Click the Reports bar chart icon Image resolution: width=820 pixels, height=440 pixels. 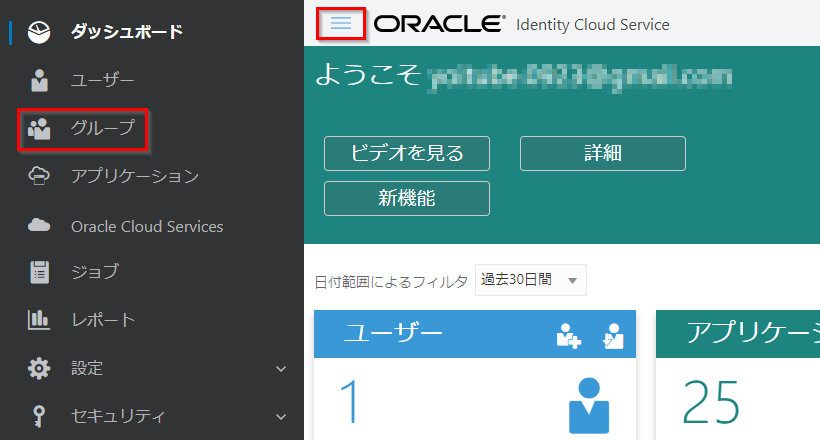pyautogui.click(x=39, y=320)
